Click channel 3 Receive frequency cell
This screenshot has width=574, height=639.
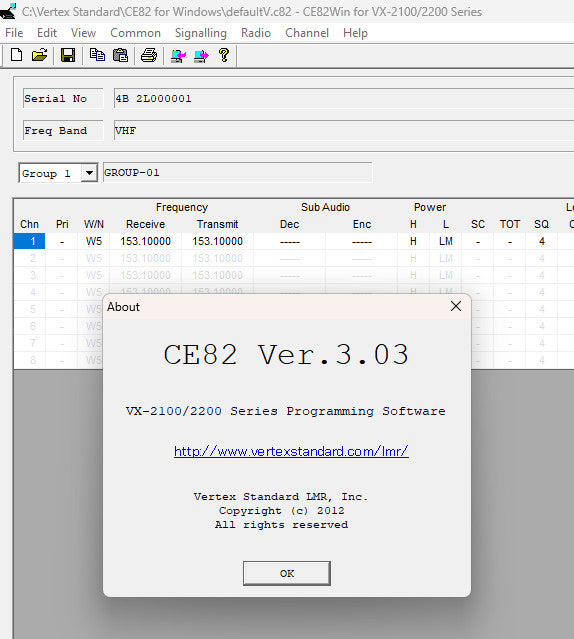click(x=145, y=275)
